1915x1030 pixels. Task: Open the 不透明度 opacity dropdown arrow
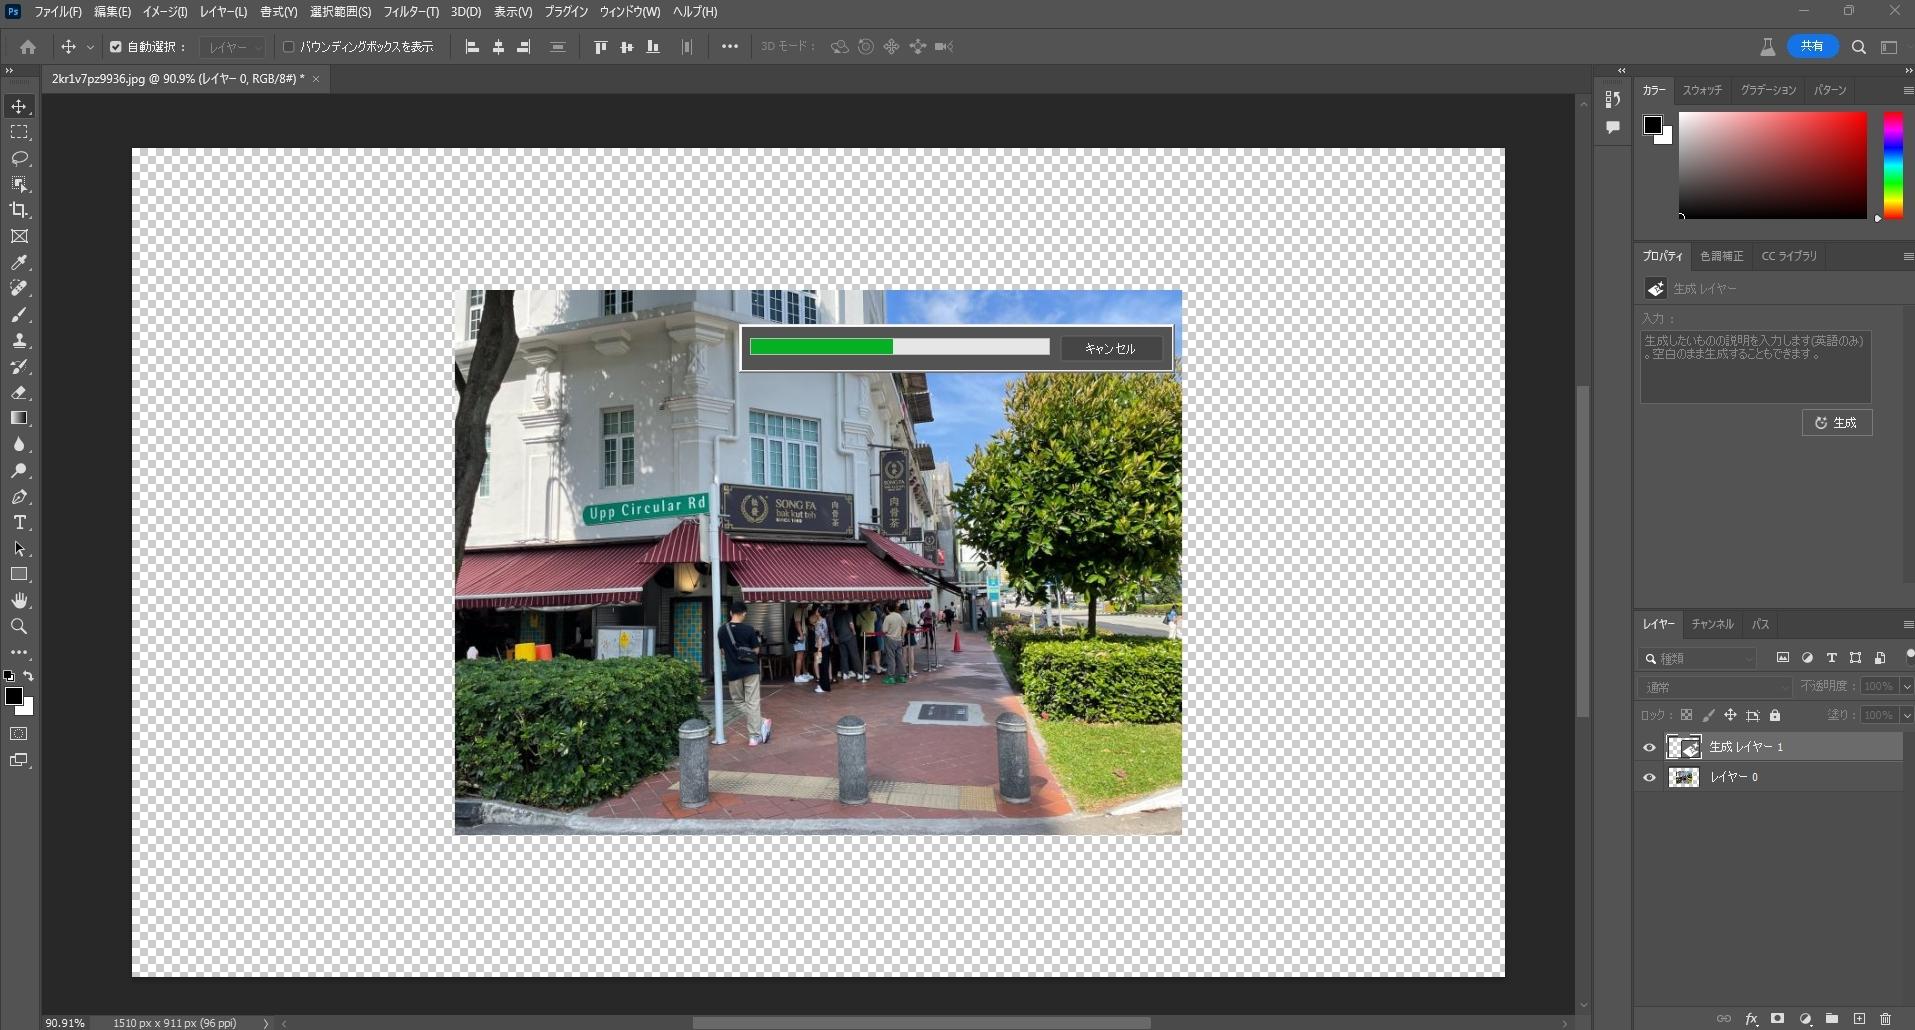[1906, 687]
